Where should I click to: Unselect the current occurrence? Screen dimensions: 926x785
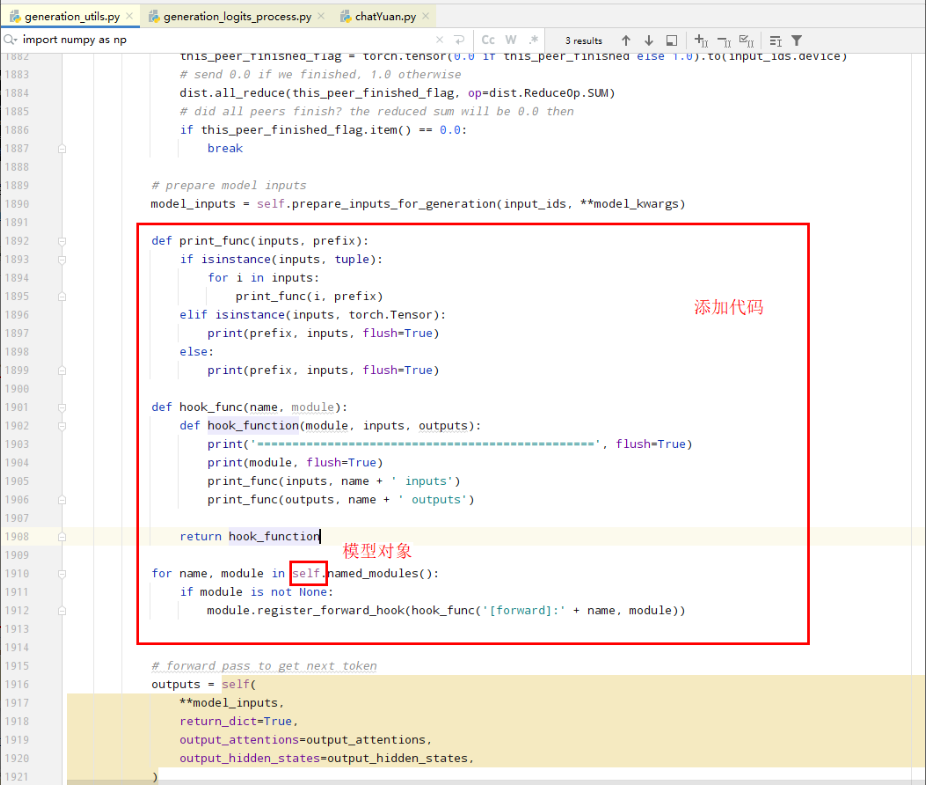[x=724, y=40]
